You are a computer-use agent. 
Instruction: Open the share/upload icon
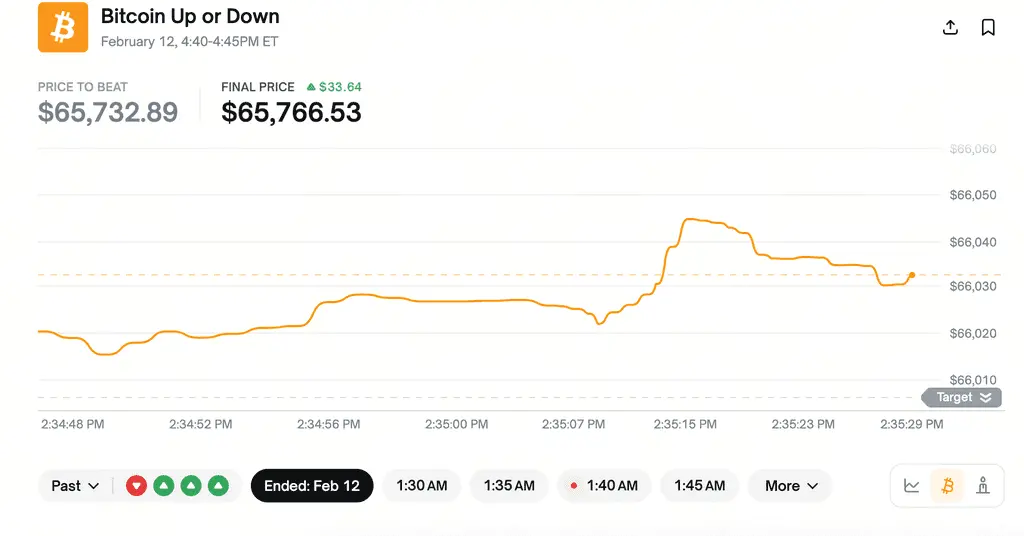pos(950,27)
